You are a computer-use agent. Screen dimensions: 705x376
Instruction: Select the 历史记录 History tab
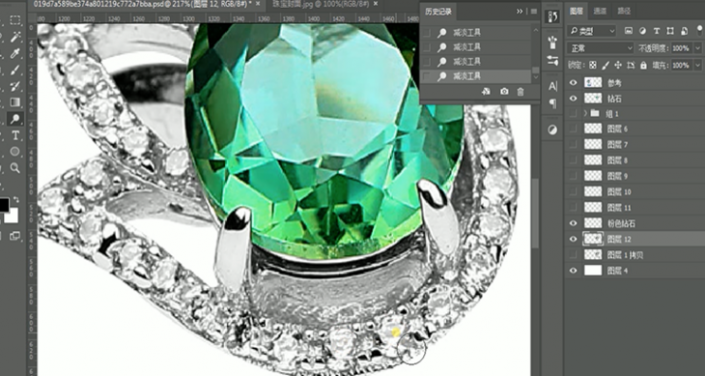[438, 12]
